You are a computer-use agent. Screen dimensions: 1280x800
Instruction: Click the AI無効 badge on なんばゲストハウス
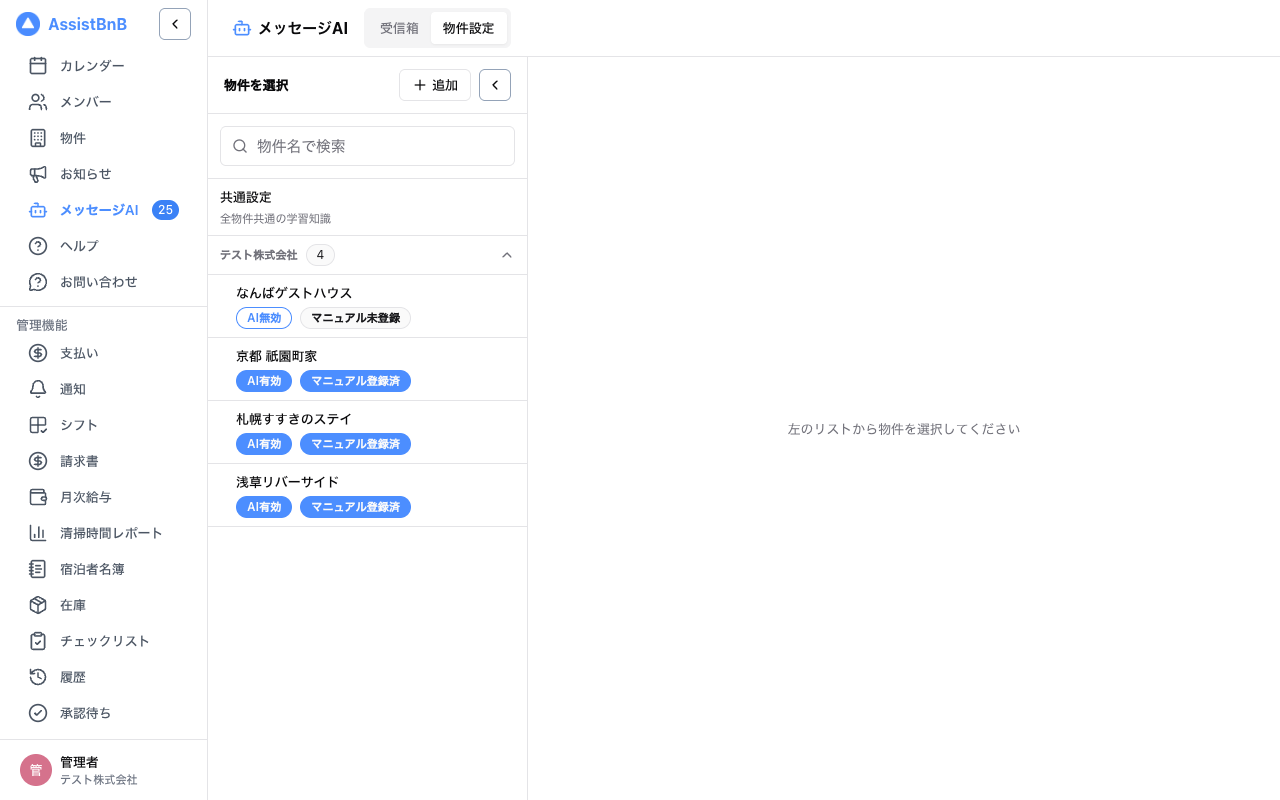[x=264, y=318]
